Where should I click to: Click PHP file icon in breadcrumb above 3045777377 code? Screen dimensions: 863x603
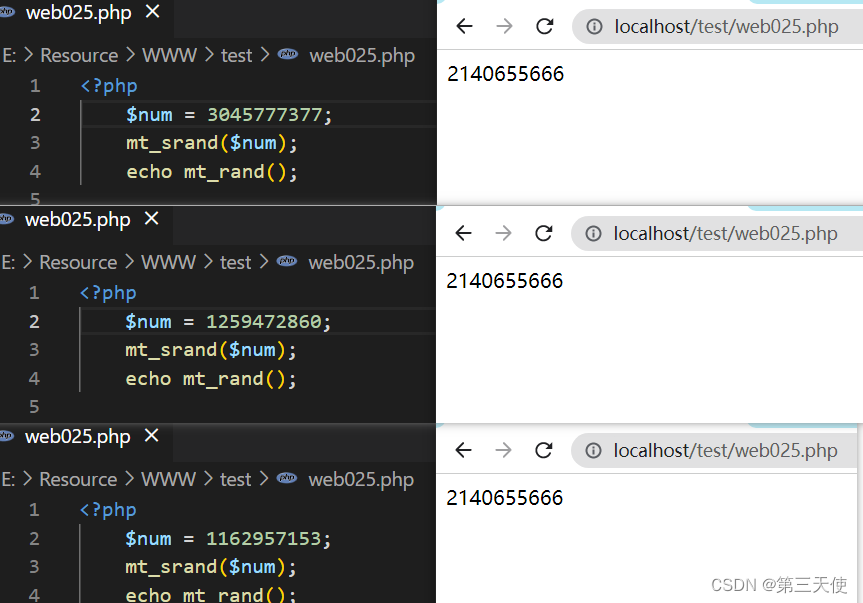288,54
